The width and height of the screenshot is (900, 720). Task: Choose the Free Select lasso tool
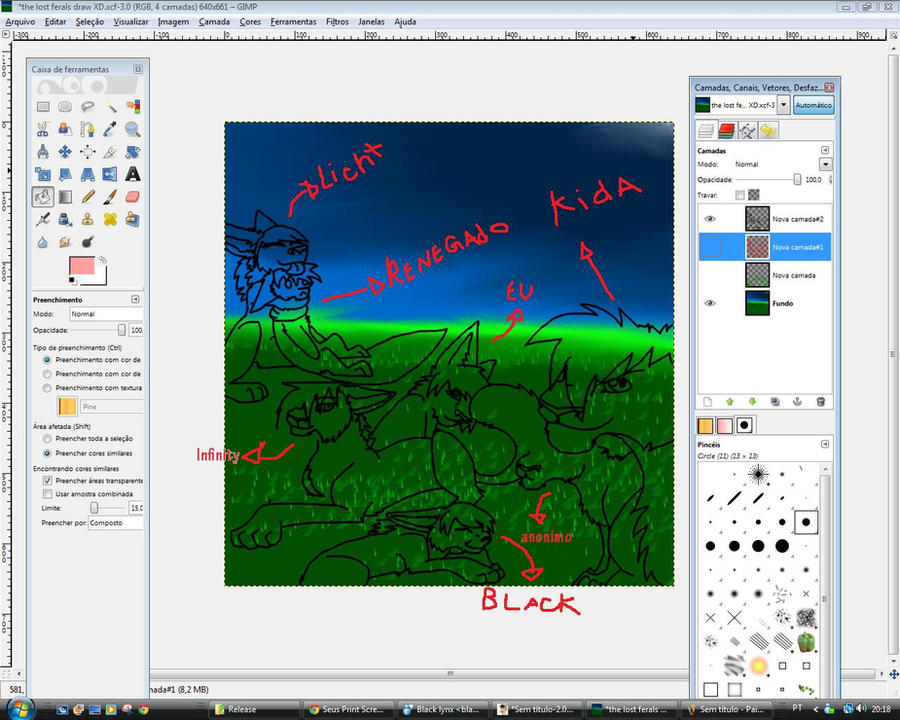click(87, 107)
